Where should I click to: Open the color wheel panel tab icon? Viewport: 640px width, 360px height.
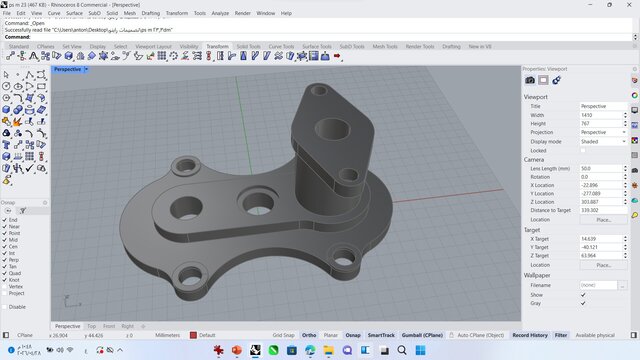(635, 95)
